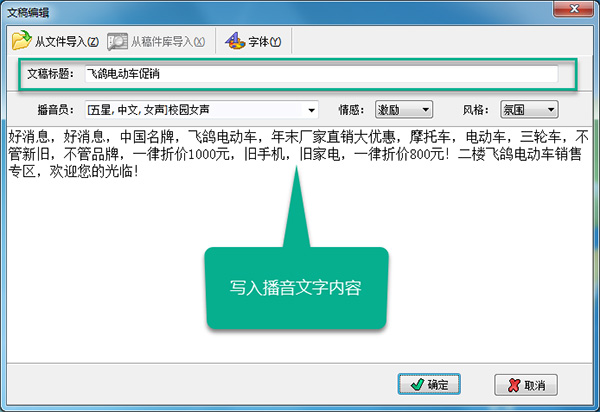Image resolution: width=600 pixels, height=412 pixels.
Task: Cancel with the 取消 button text
Action: [535, 385]
